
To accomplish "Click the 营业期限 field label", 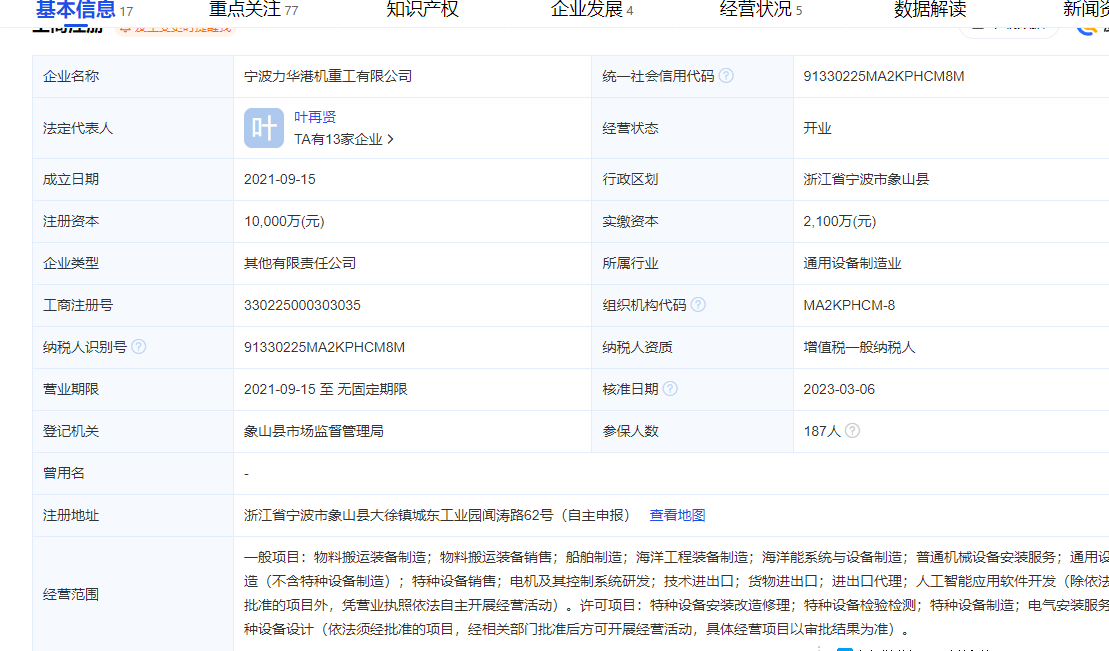I will coord(71,389).
